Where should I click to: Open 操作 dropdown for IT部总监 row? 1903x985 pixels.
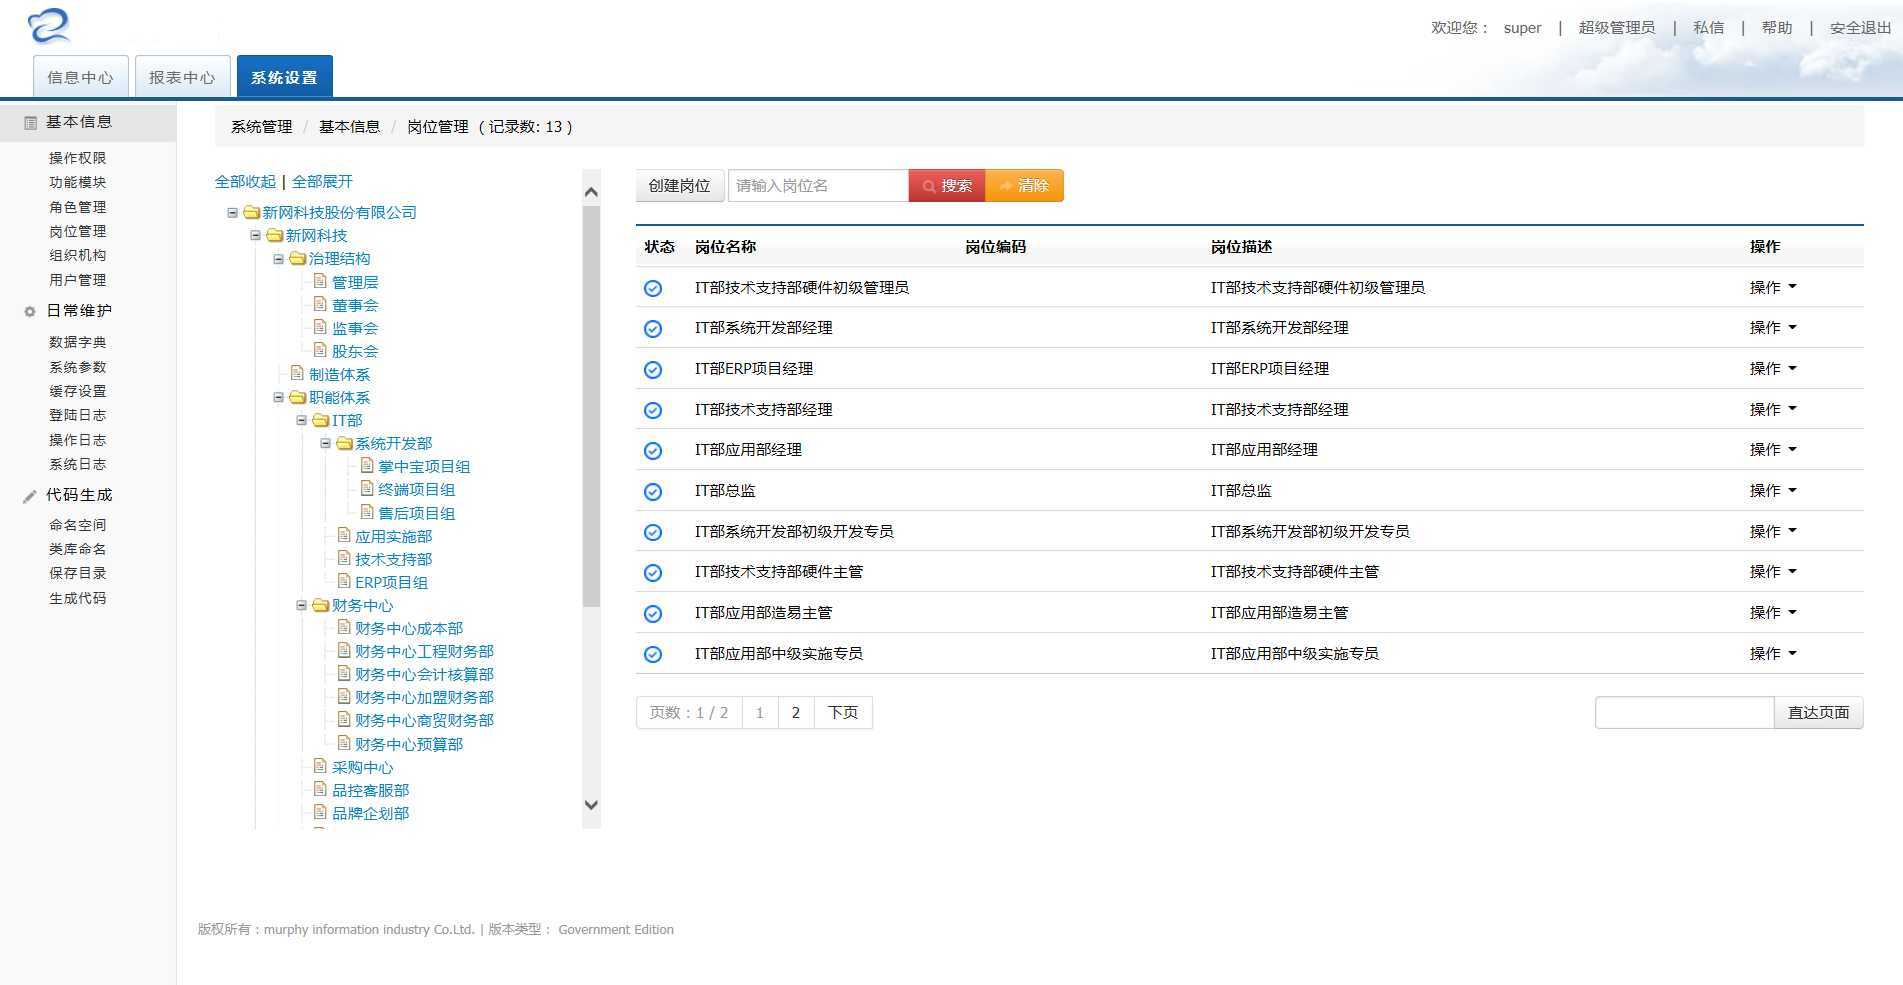(x=1773, y=490)
